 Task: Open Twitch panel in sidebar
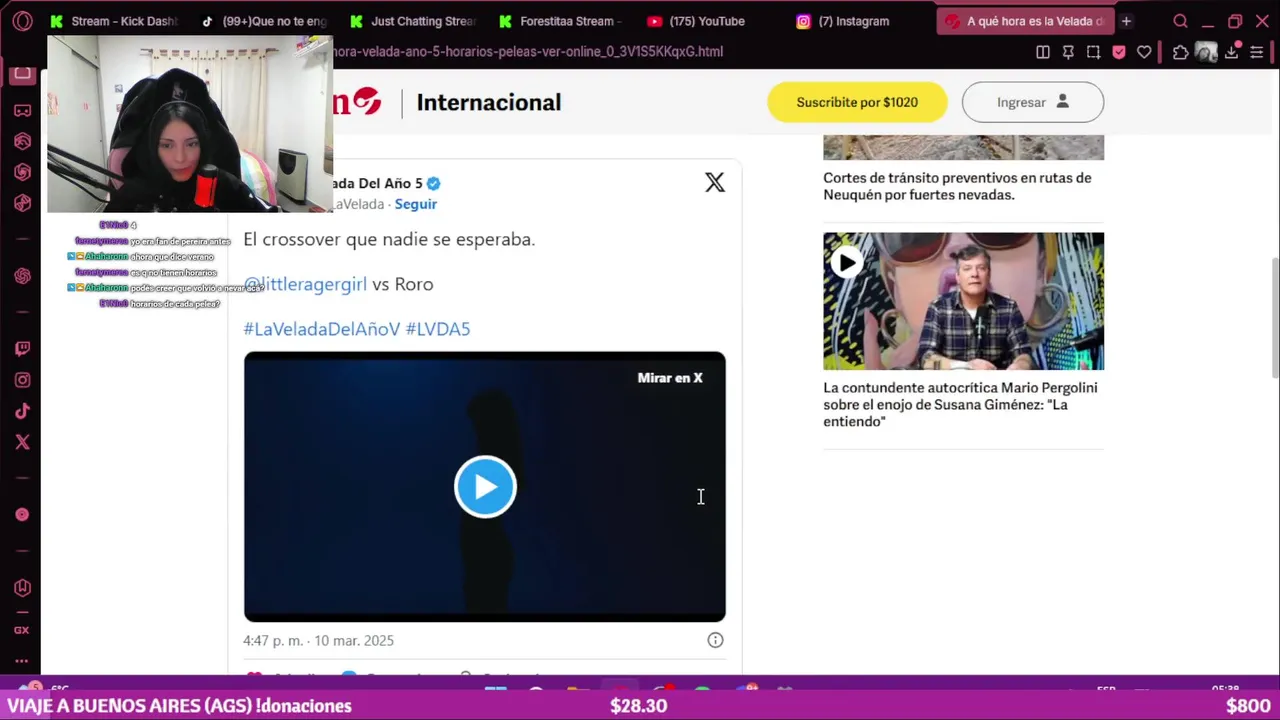22,349
